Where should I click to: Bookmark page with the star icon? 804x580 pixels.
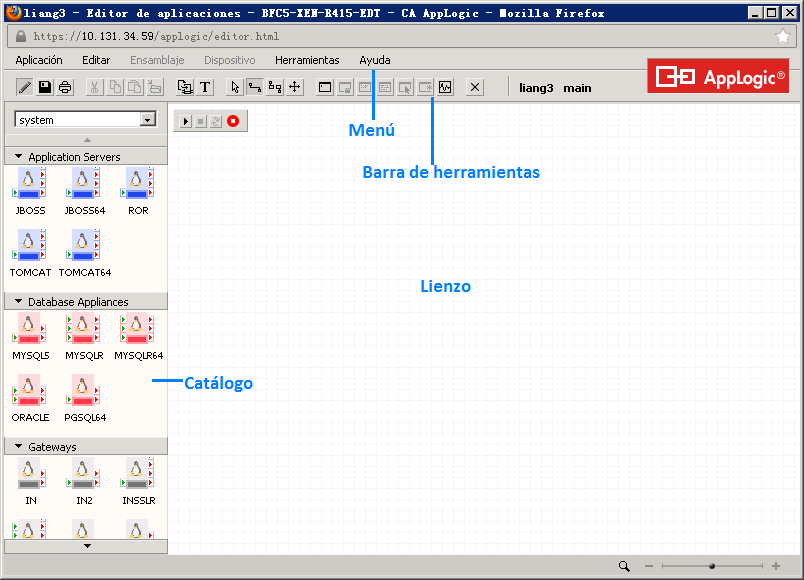[782, 36]
